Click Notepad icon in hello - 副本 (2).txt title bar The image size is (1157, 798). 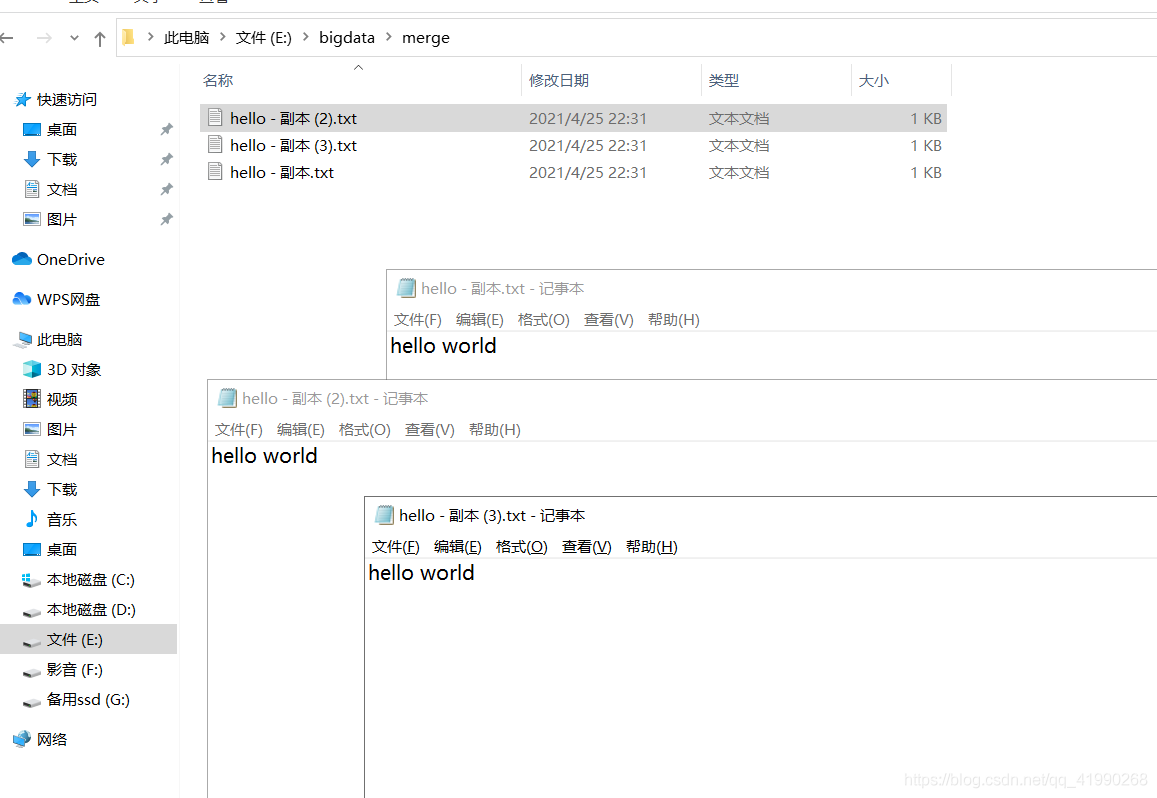point(227,398)
